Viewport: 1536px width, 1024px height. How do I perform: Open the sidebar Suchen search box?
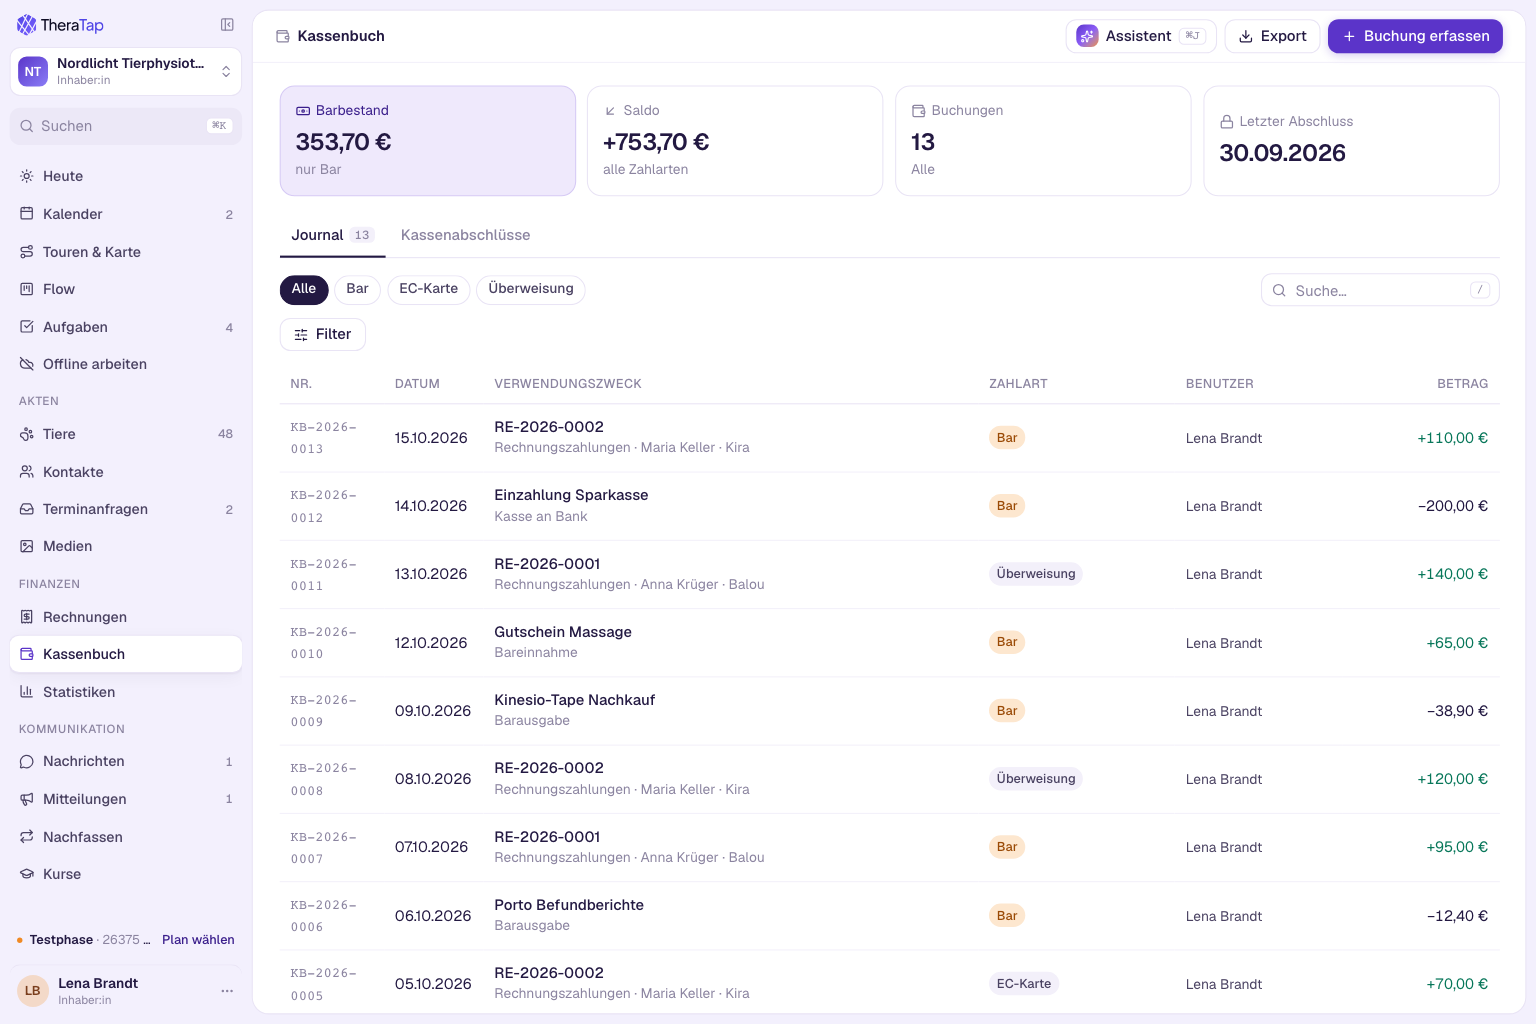point(126,126)
